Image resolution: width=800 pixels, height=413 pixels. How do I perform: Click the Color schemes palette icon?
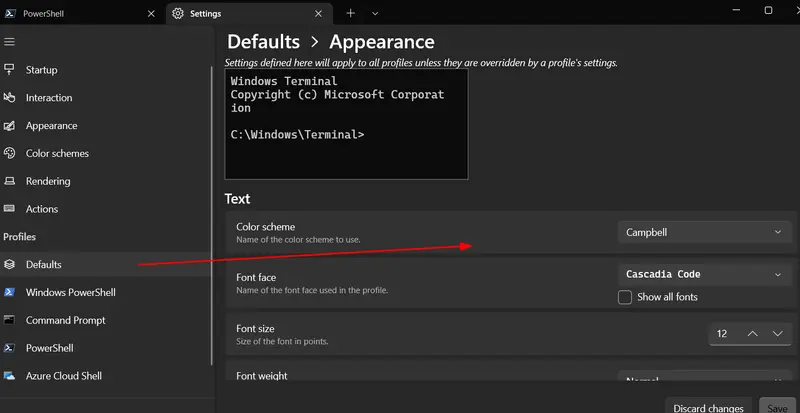[x=9, y=153]
